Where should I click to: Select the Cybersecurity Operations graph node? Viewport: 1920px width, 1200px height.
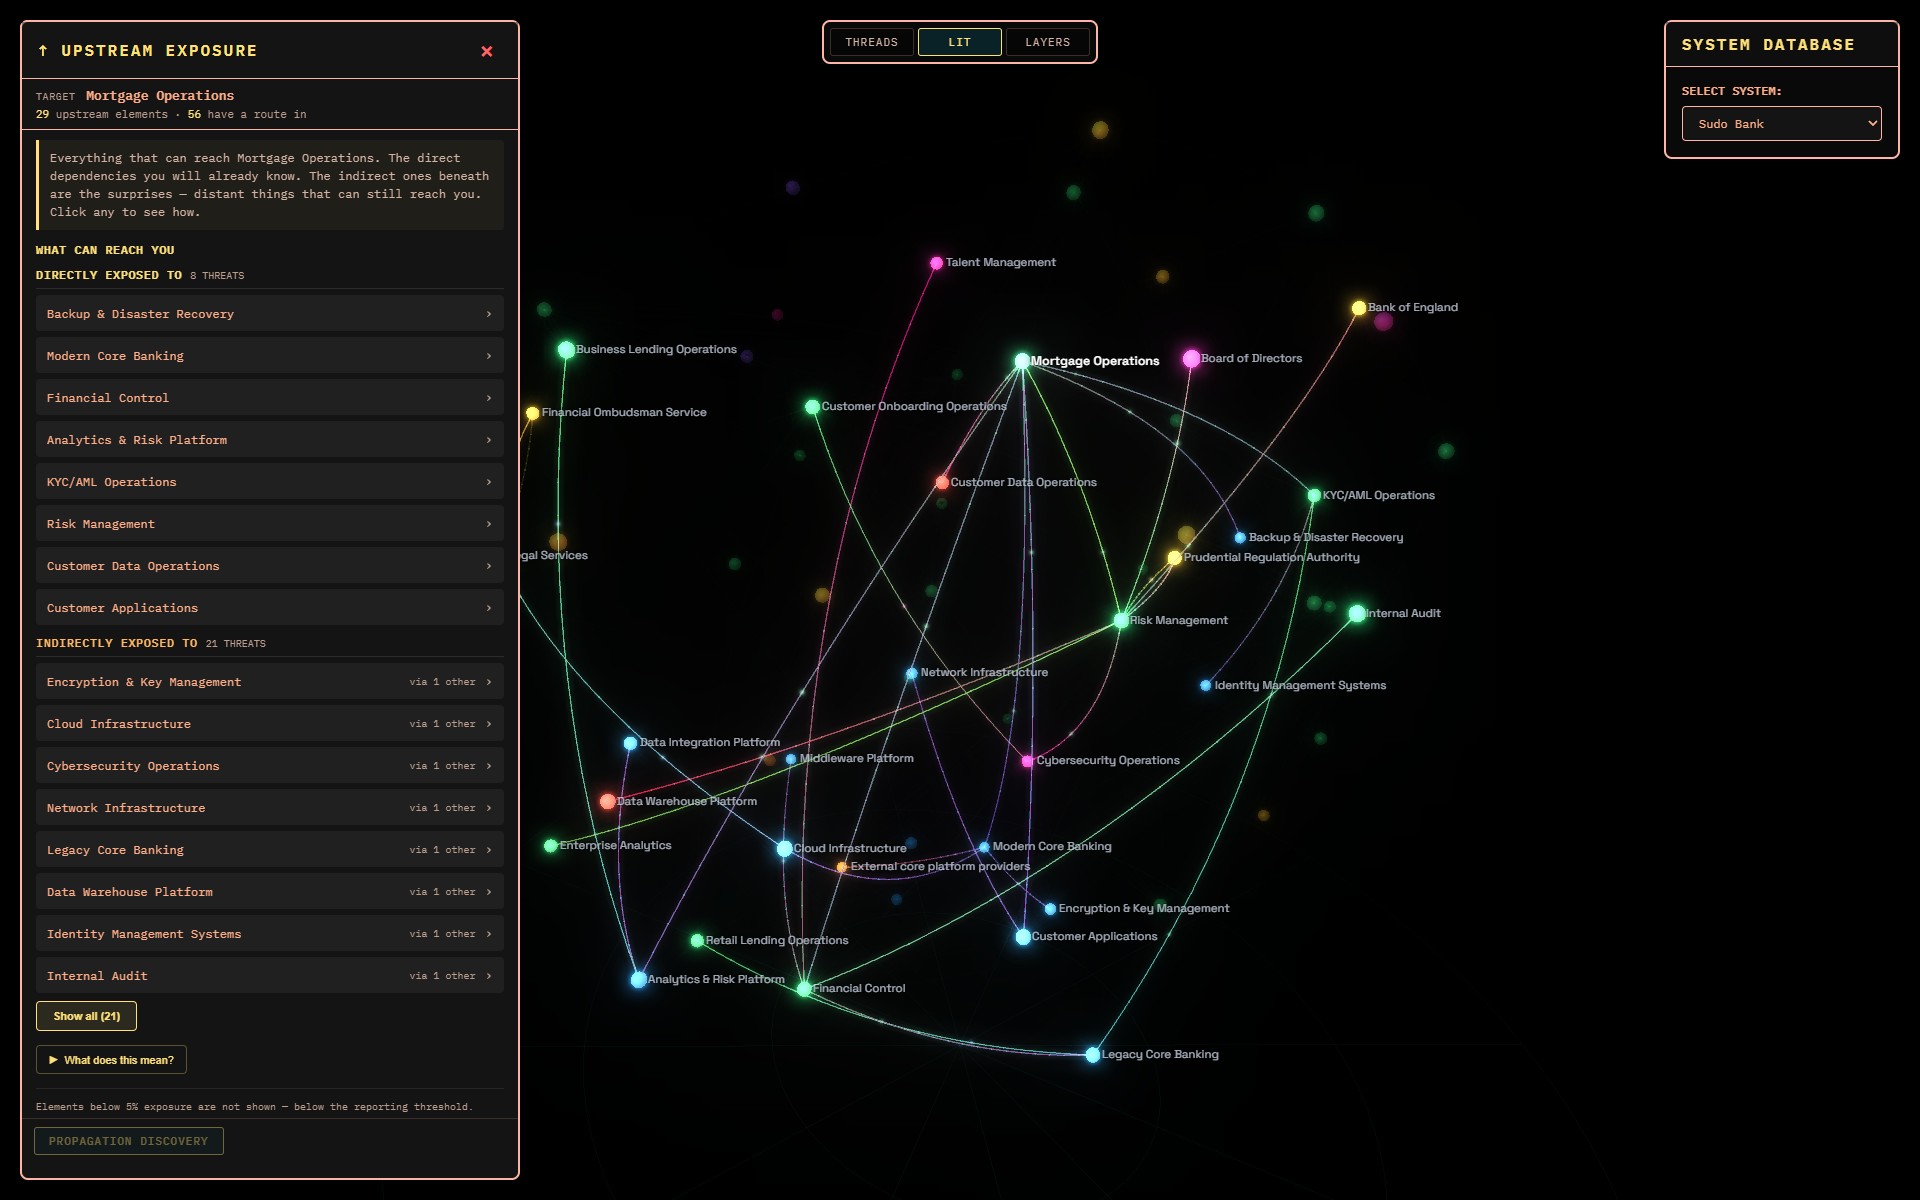[1027, 761]
